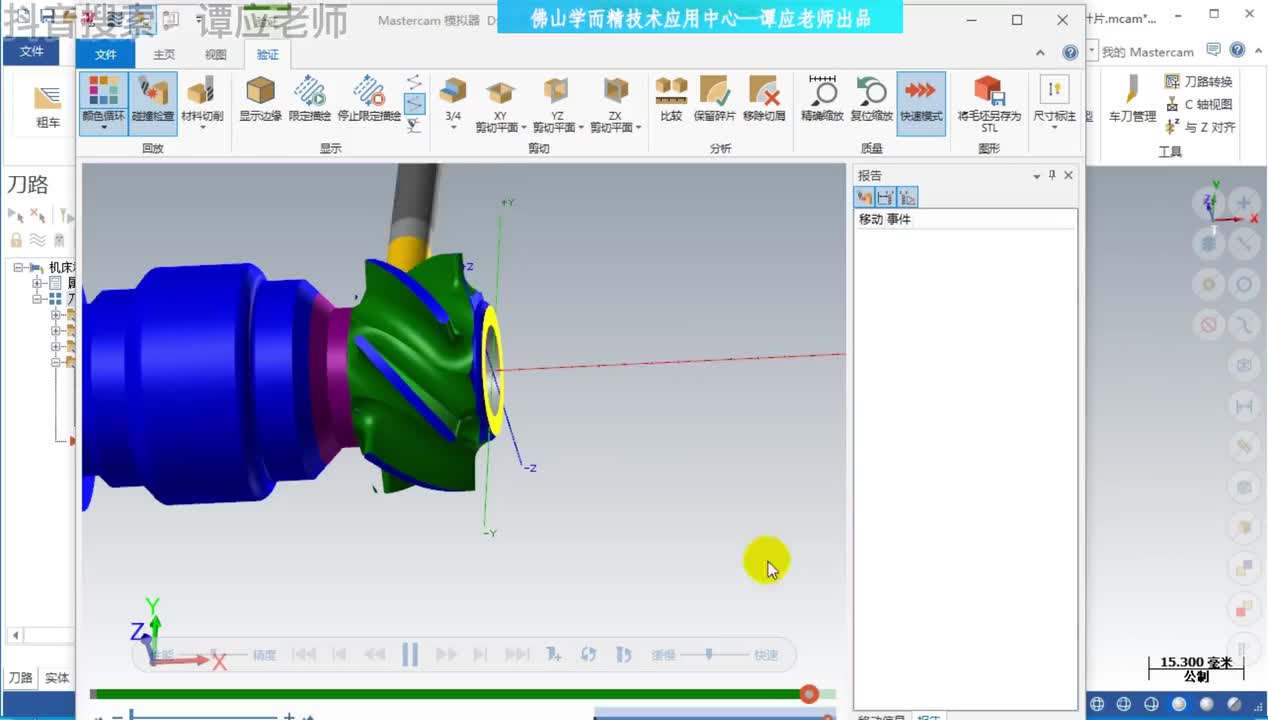Image resolution: width=1268 pixels, height=720 pixels.
Task: Collapse the simulator ribbon with the chevron
Action: 1041,53
